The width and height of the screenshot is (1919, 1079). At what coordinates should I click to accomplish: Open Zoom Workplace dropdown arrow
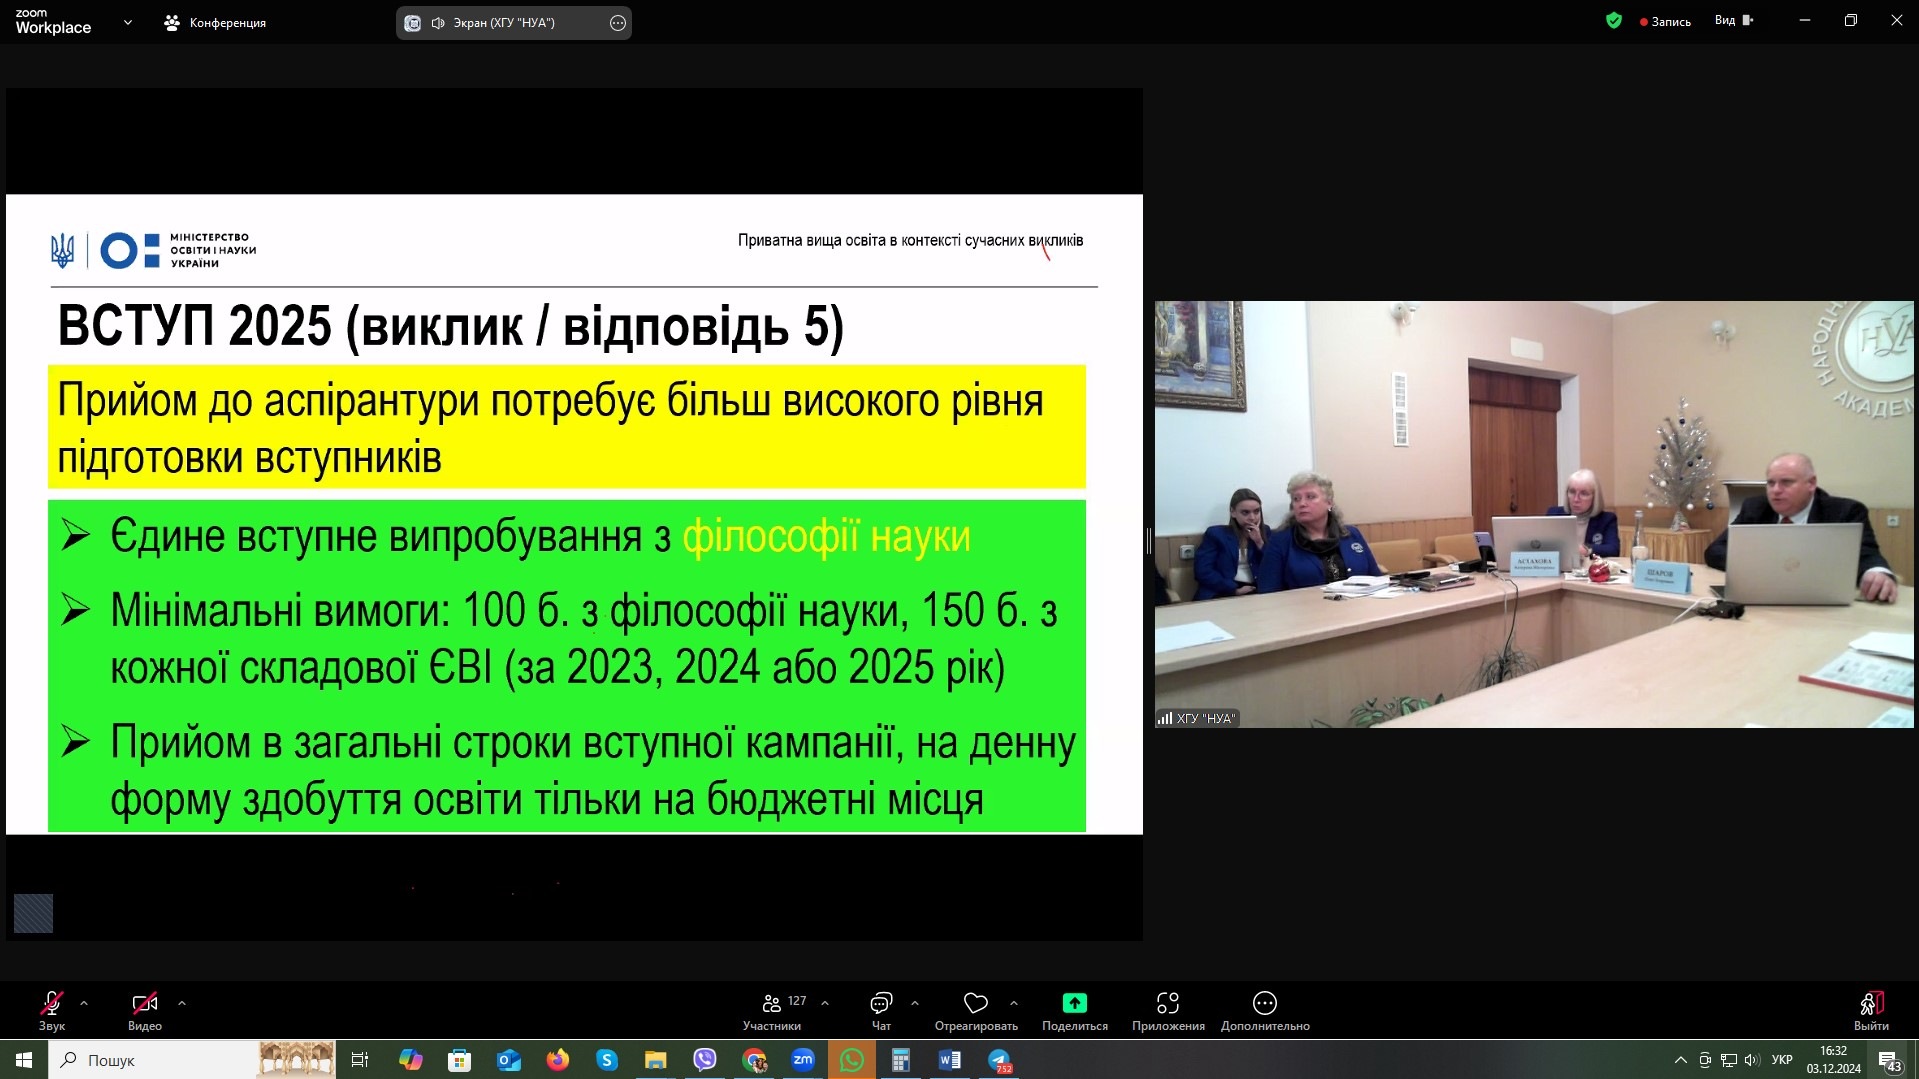click(128, 22)
